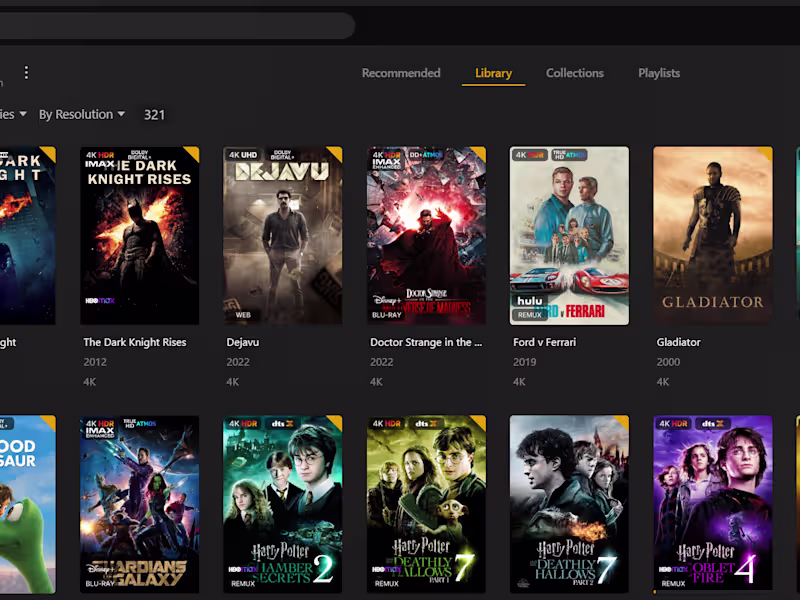Select the Library tab
The height and width of the screenshot is (600, 800).
(493, 73)
